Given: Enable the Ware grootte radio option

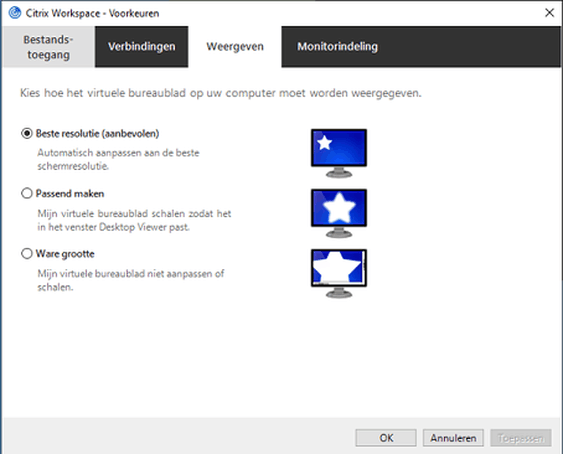Looking at the screenshot, I should [27, 254].
